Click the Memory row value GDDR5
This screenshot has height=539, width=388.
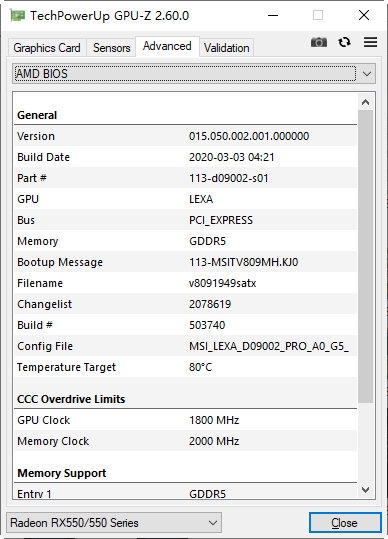(207, 241)
